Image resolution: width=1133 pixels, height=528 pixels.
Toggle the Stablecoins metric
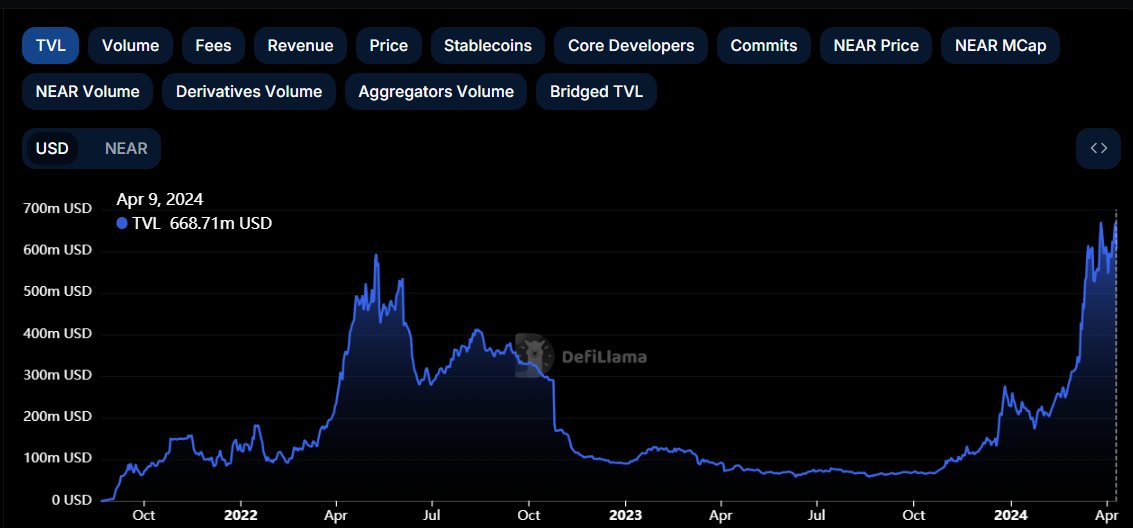[x=488, y=46]
